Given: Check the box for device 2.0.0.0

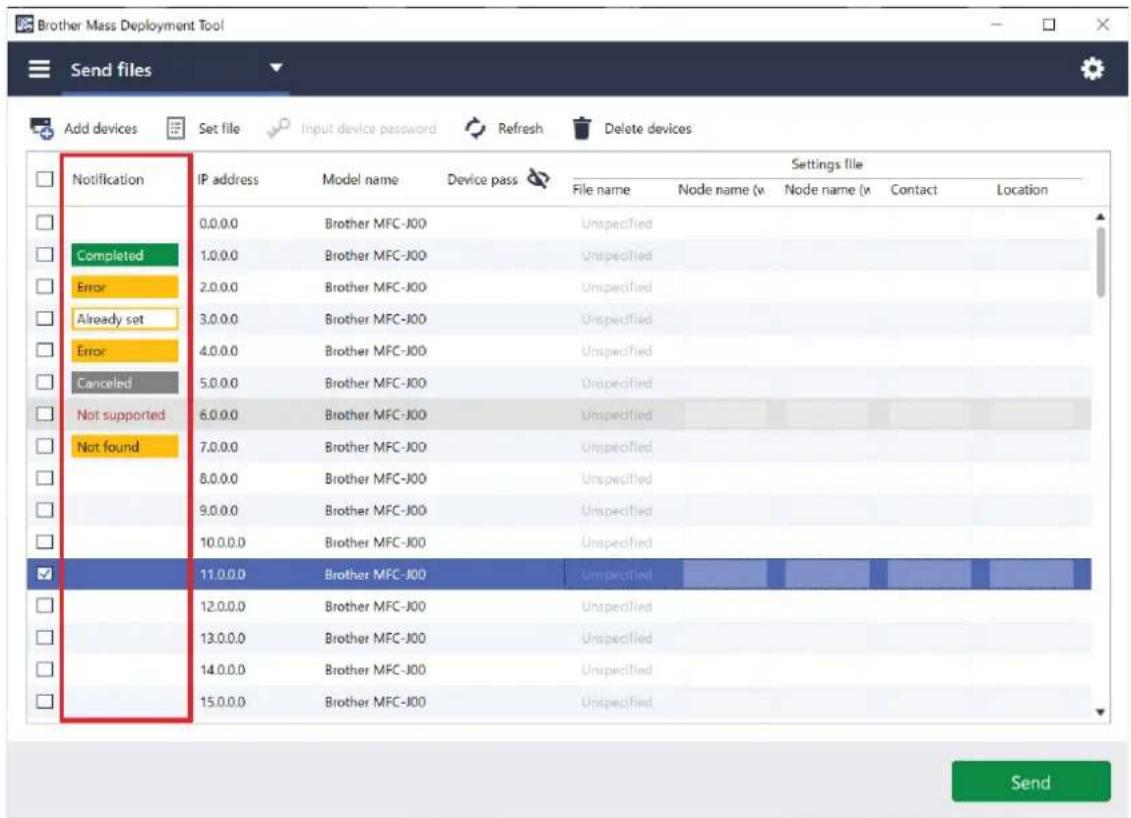Looking at the screenshot, I should click(x=45, y=286).
